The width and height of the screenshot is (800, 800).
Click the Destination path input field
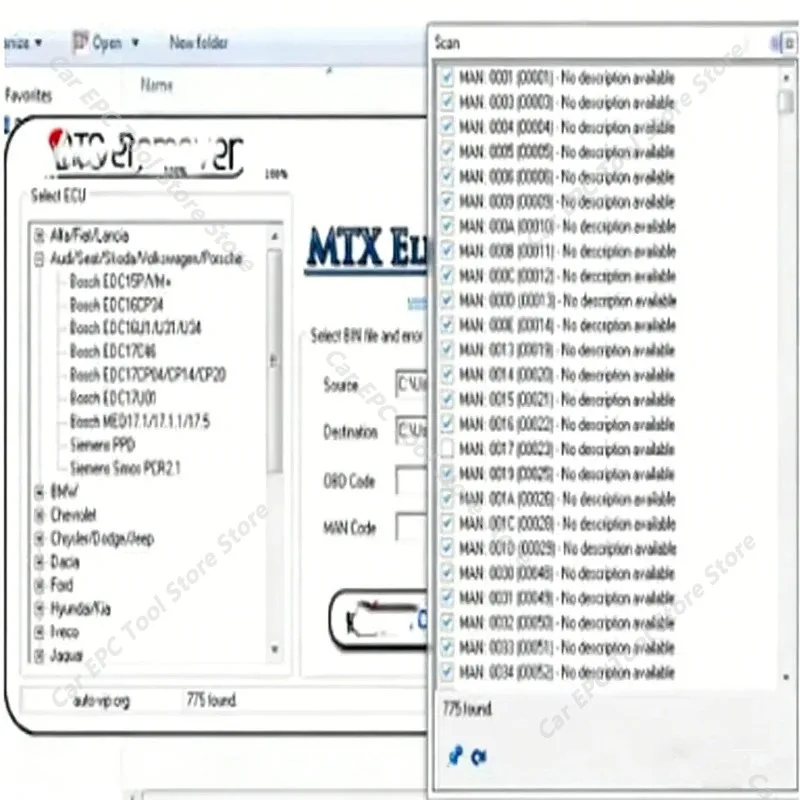tap(412, 431)
